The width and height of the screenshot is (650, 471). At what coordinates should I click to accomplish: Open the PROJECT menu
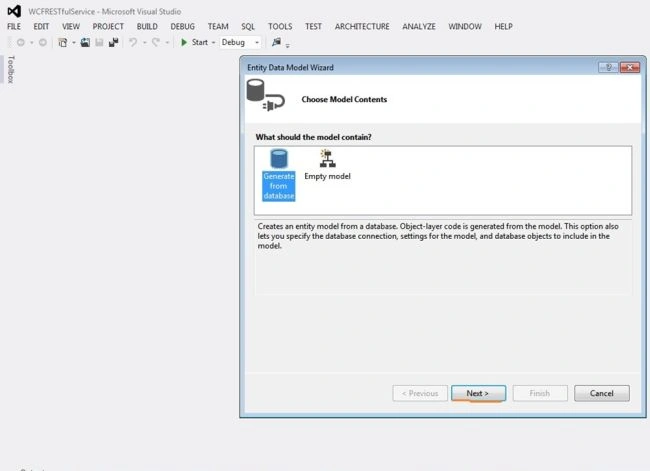108,27
